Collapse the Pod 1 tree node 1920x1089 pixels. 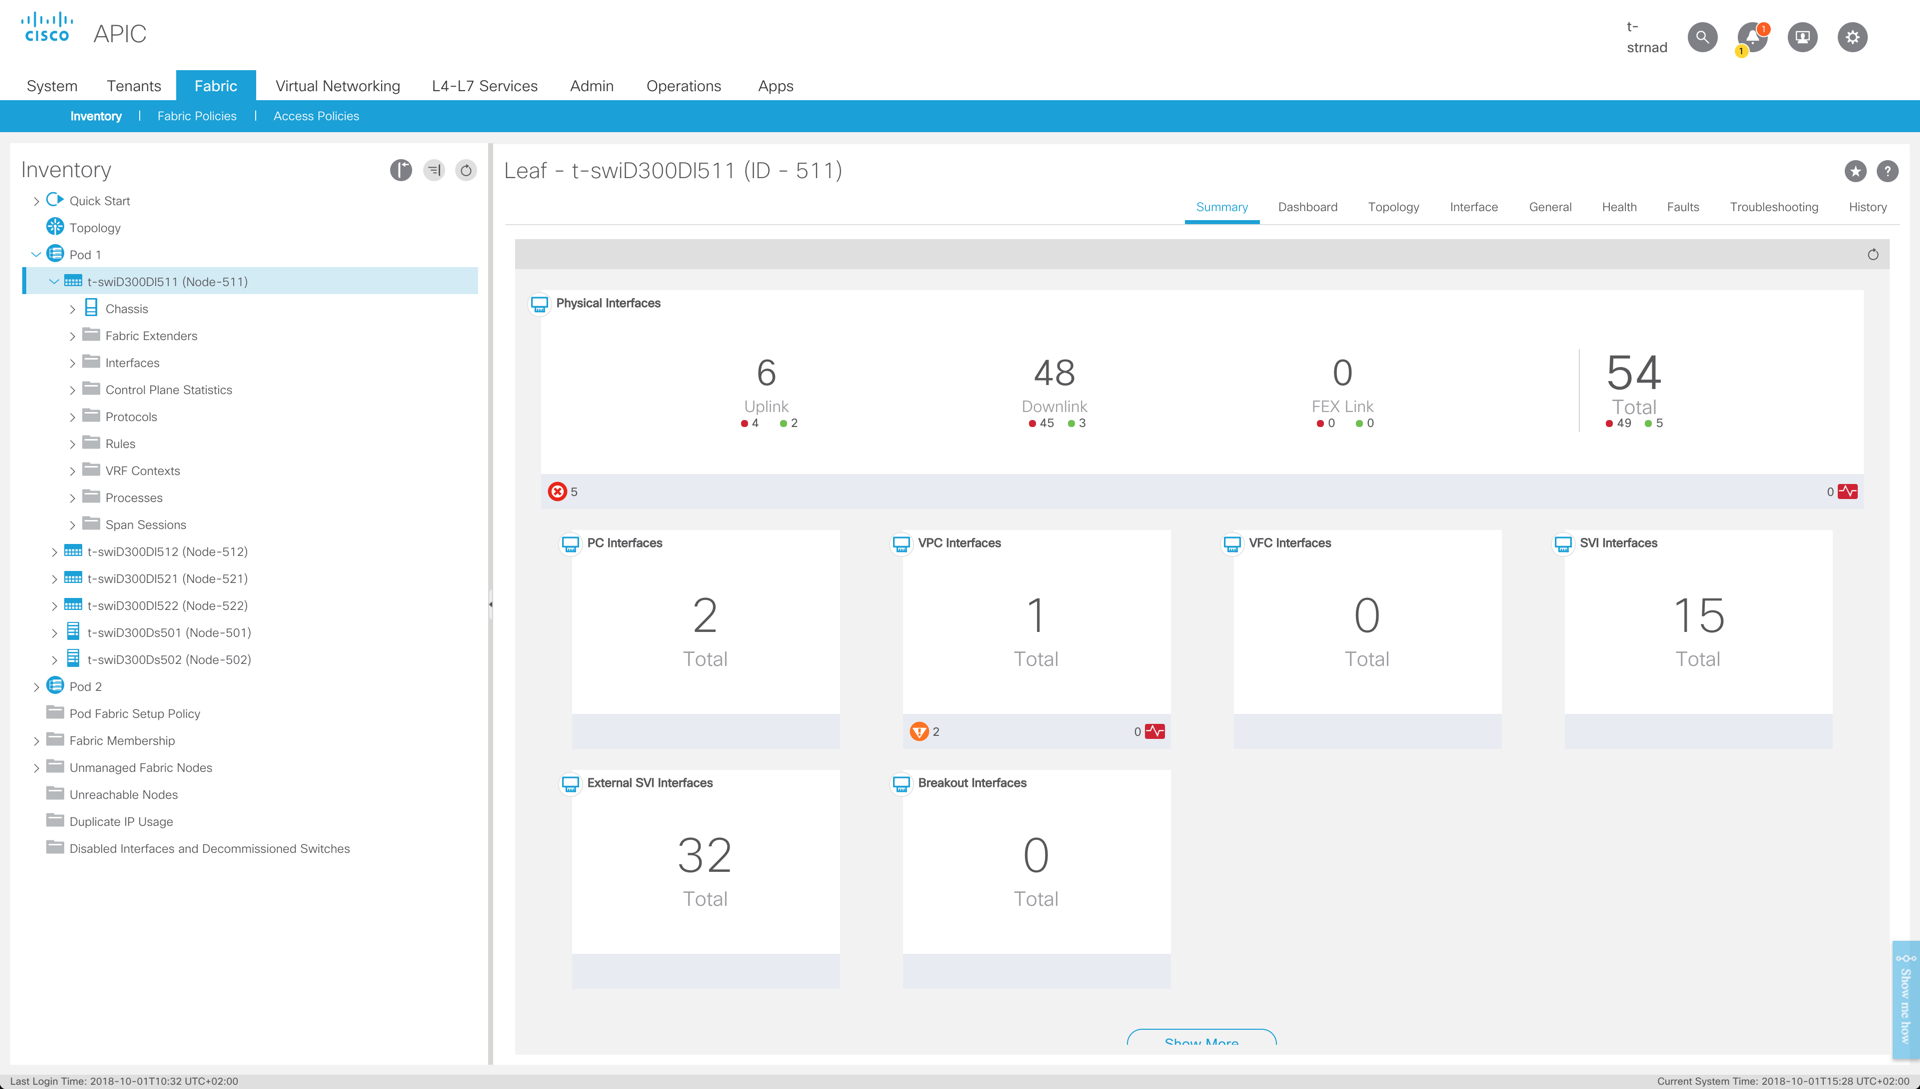[x=37, y=255]
